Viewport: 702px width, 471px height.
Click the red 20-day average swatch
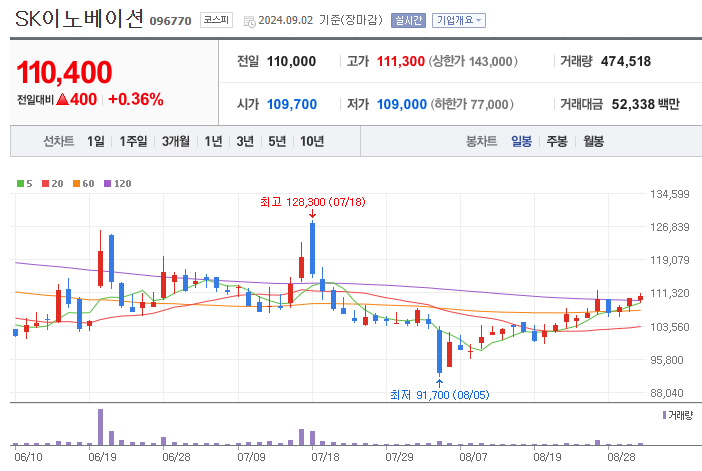click(x=45, y=184)
